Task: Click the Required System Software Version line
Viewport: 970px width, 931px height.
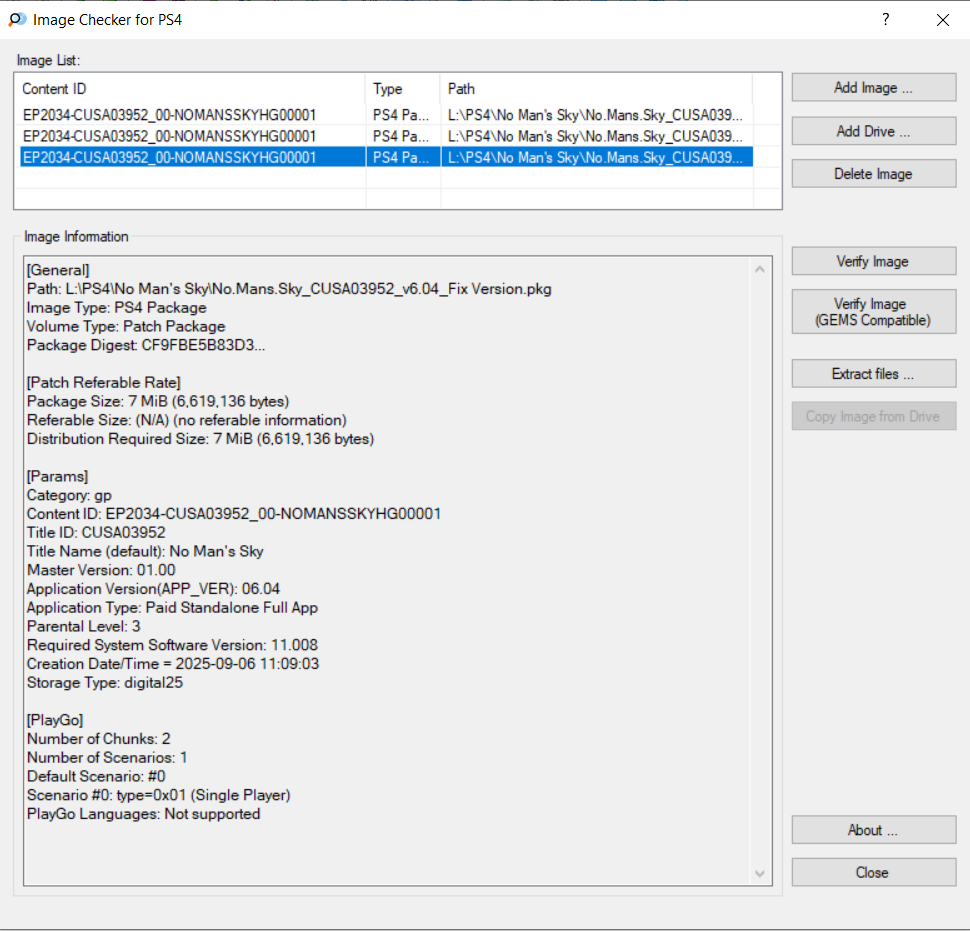Action: tap(172, 645)
